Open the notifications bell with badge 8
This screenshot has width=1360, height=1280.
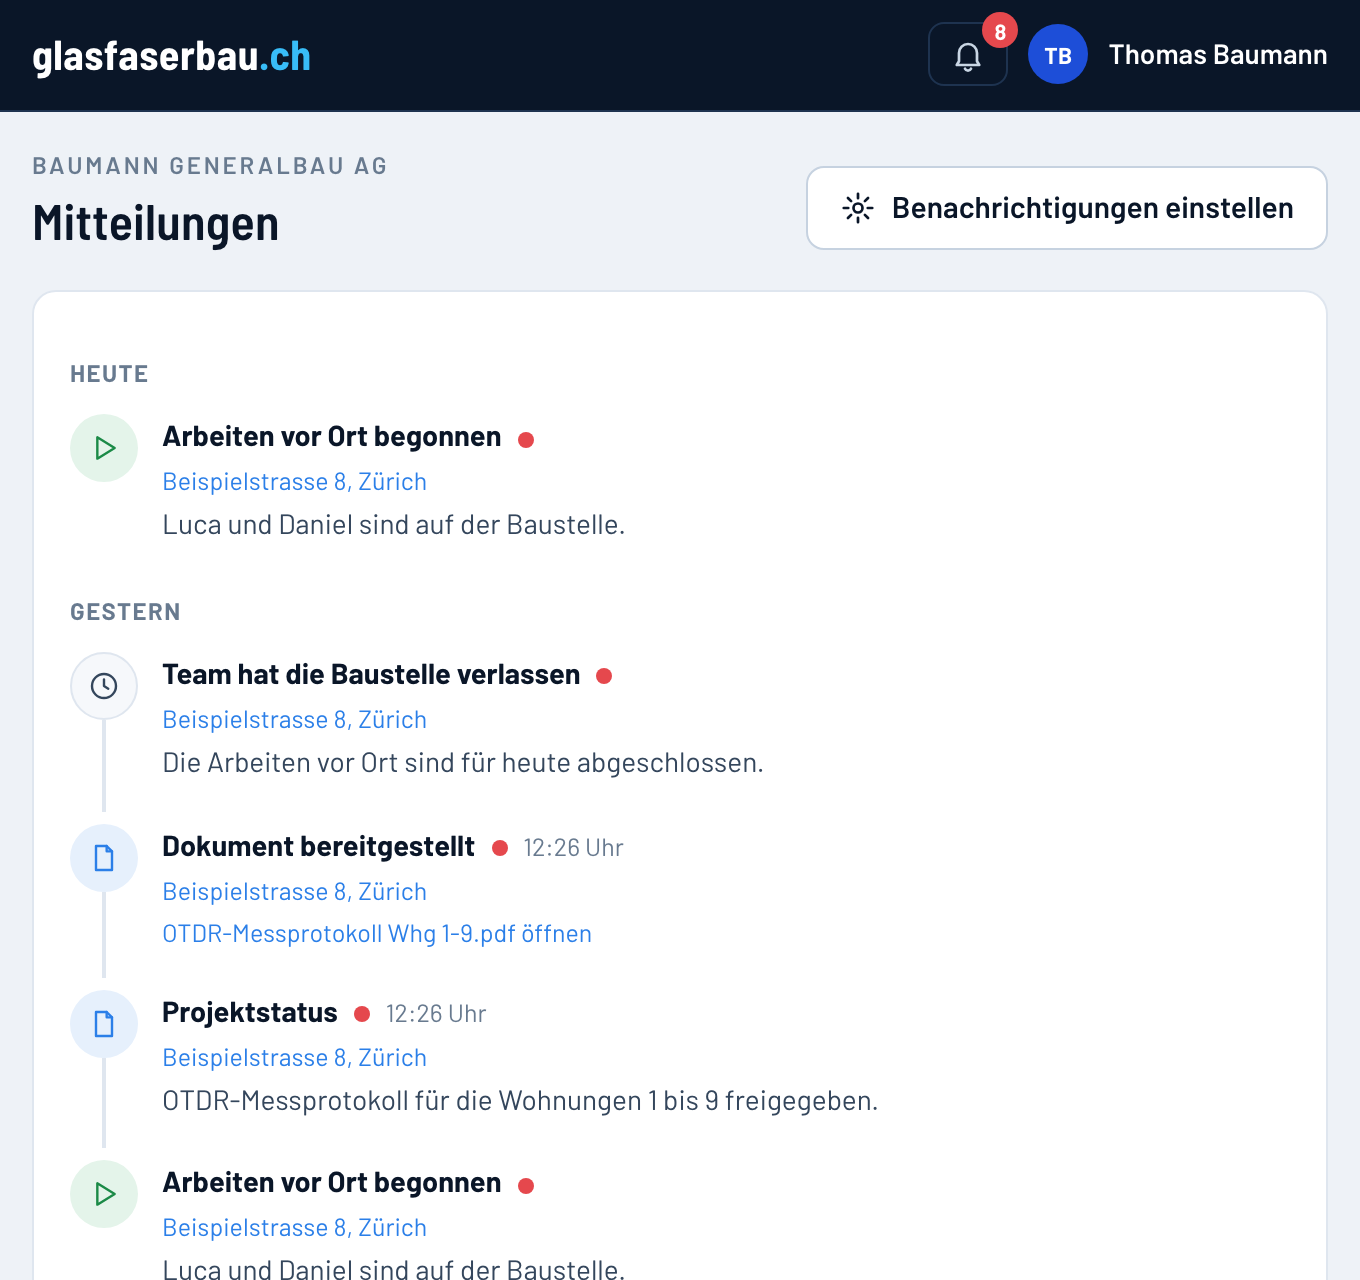click(967, 54)
